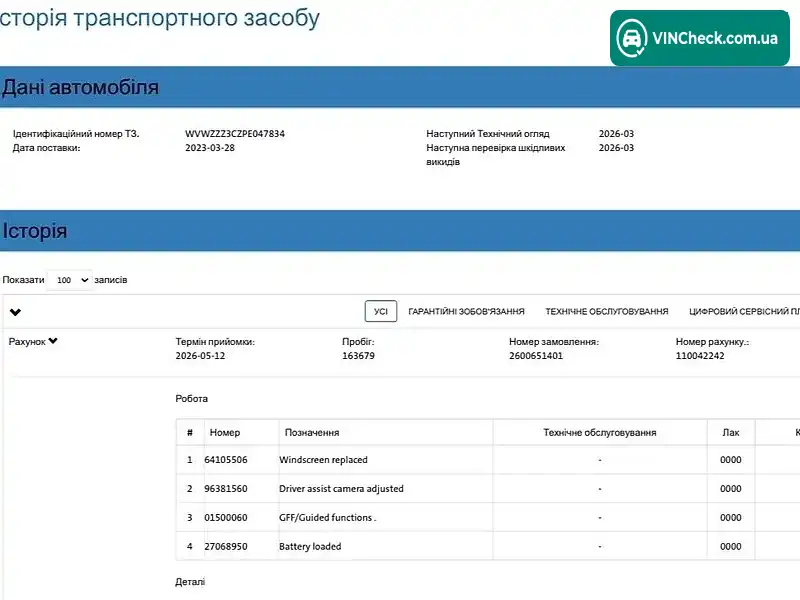Click the Дата поставки label
The height and width of the screenshot is (600, 800).
(46, 147)
